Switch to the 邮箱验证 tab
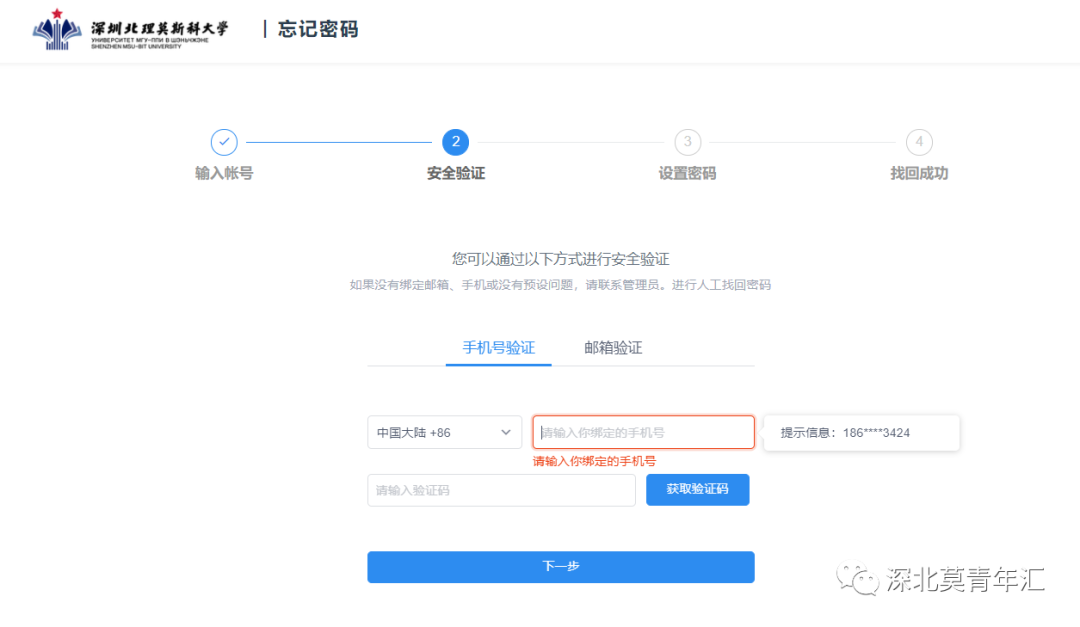Screen dimensions: 1080x627 coord(613,348)
